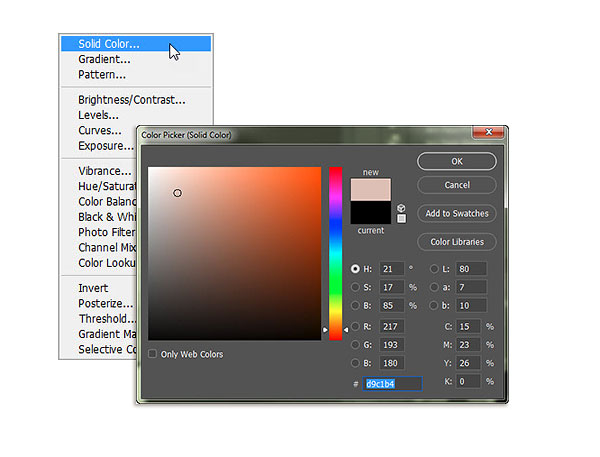Confirm color with the OK button

[x=457, y=162]
